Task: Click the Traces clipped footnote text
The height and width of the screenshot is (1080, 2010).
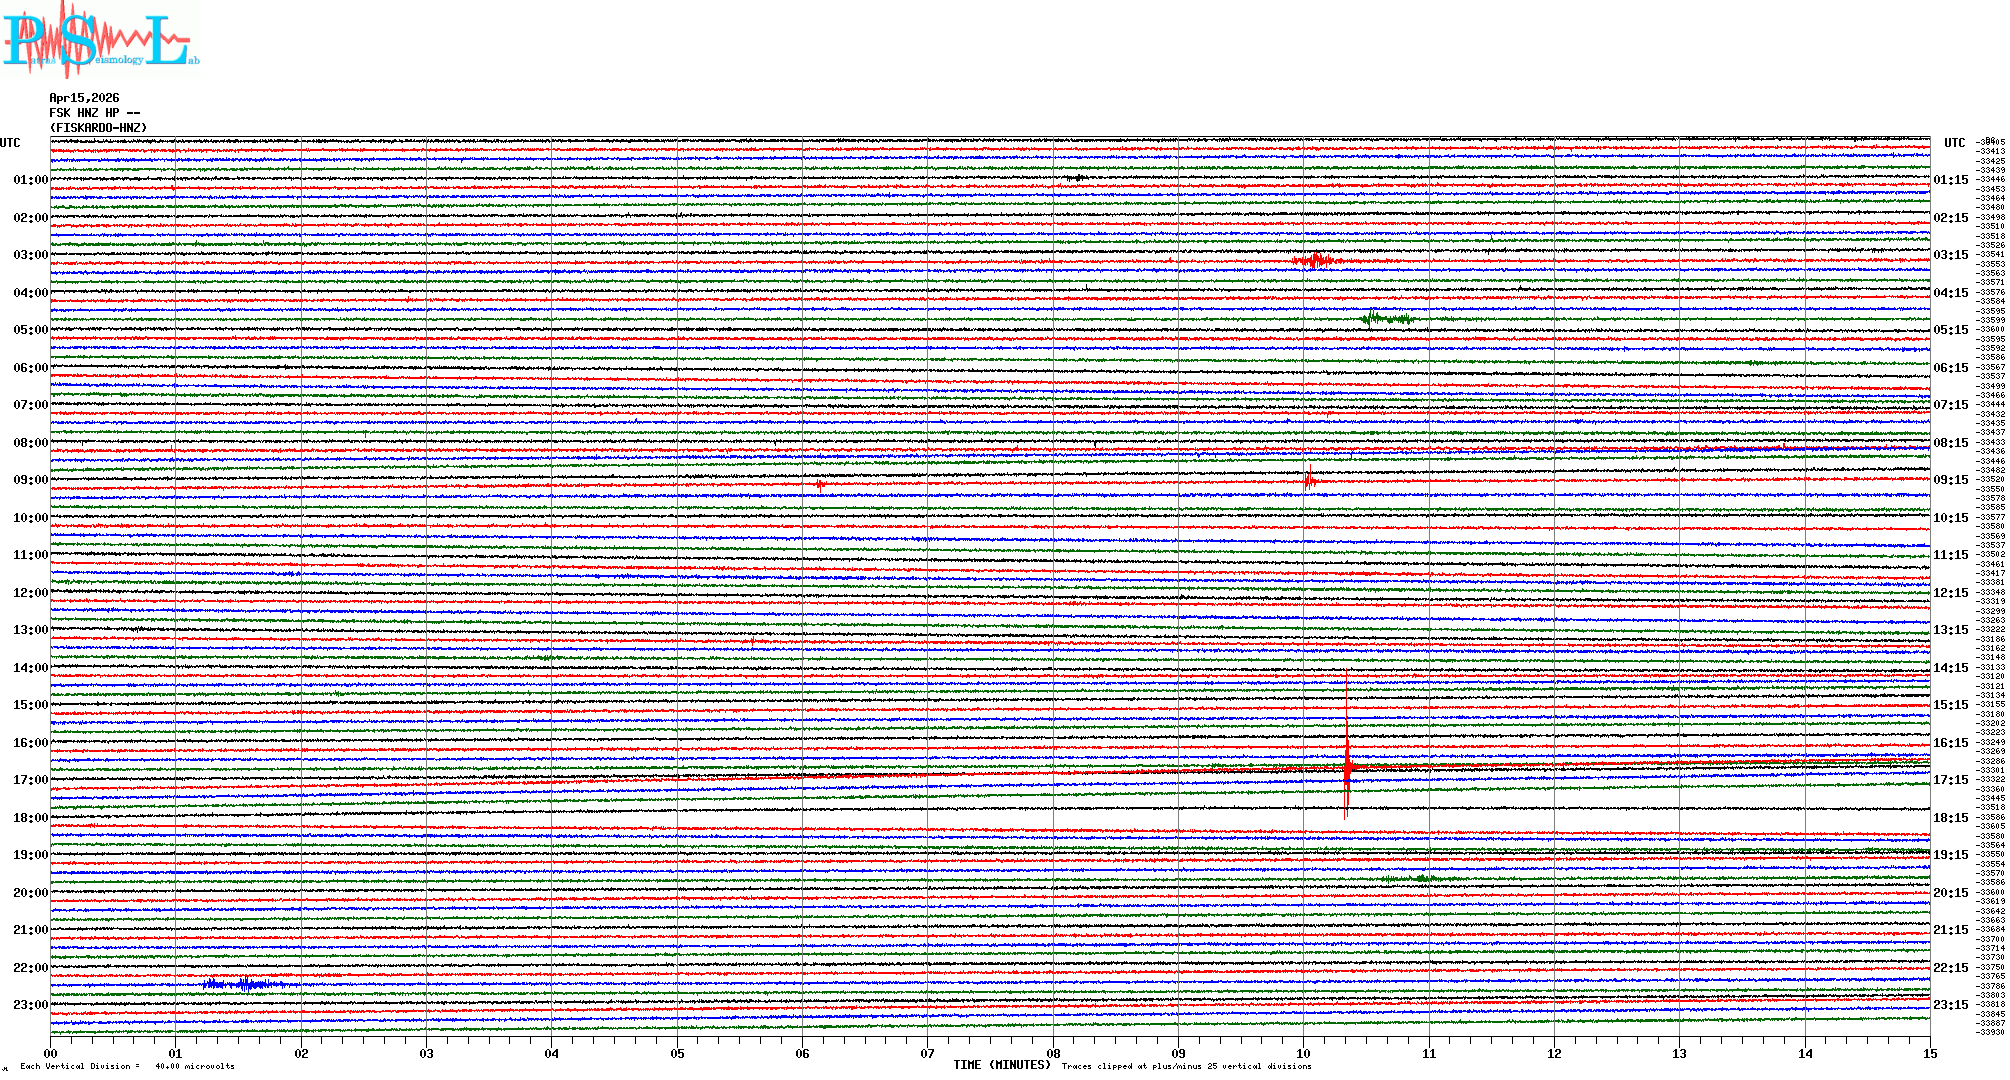Action: [x=1186, y=1066]
